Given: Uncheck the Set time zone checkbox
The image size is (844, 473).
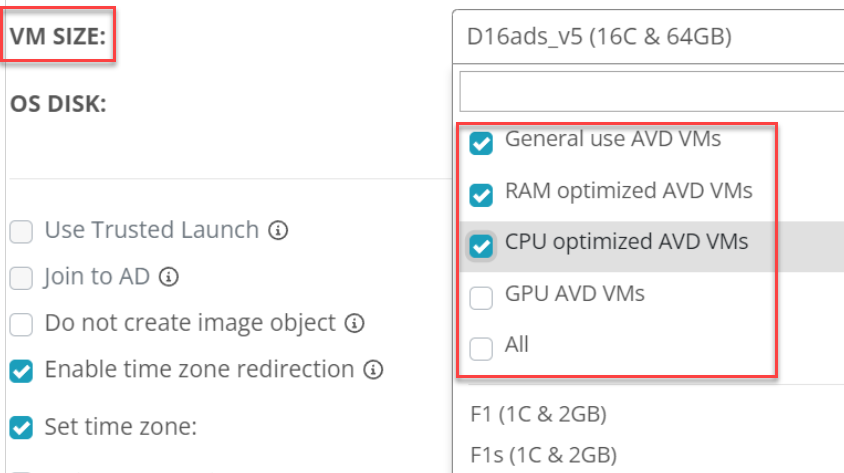Looking at the screenshot, I should pos(21,427).
